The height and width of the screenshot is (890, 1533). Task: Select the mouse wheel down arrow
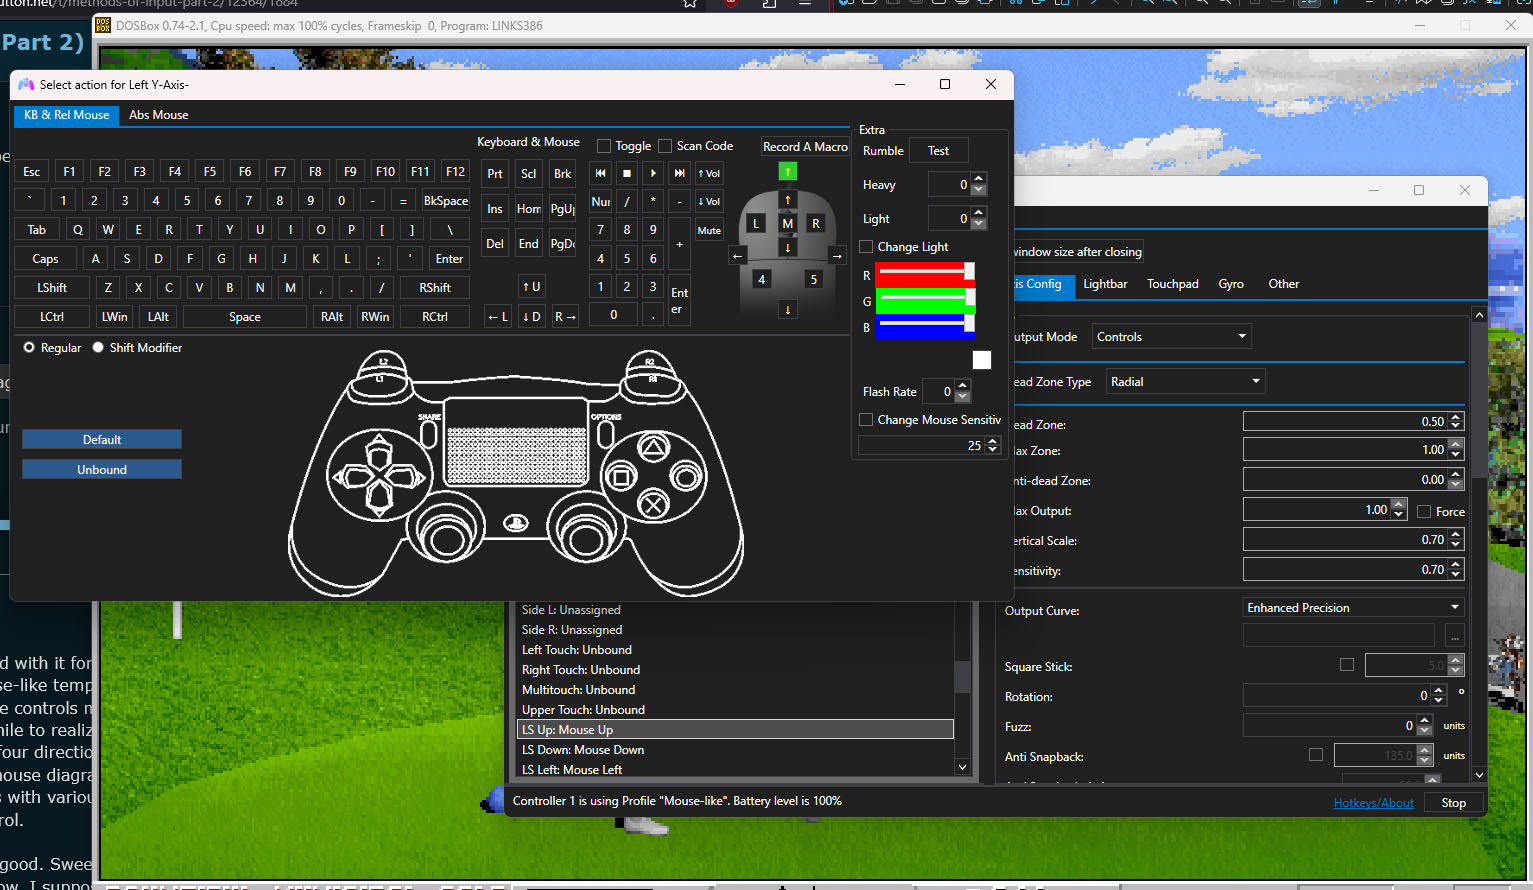pos(788,247)
